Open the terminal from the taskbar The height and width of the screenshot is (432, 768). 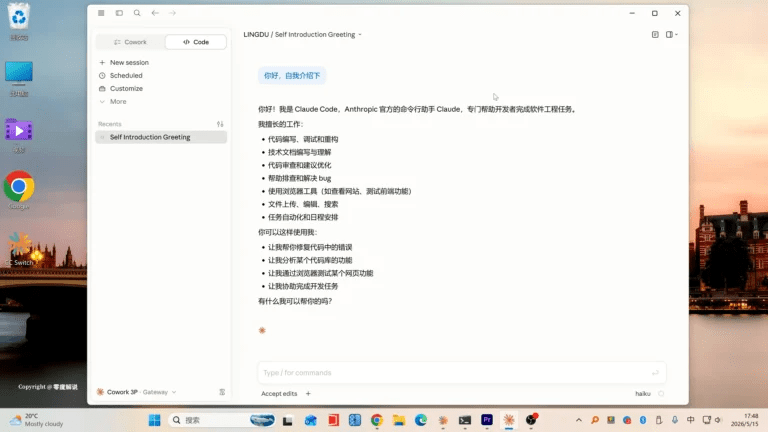point(465,420)
